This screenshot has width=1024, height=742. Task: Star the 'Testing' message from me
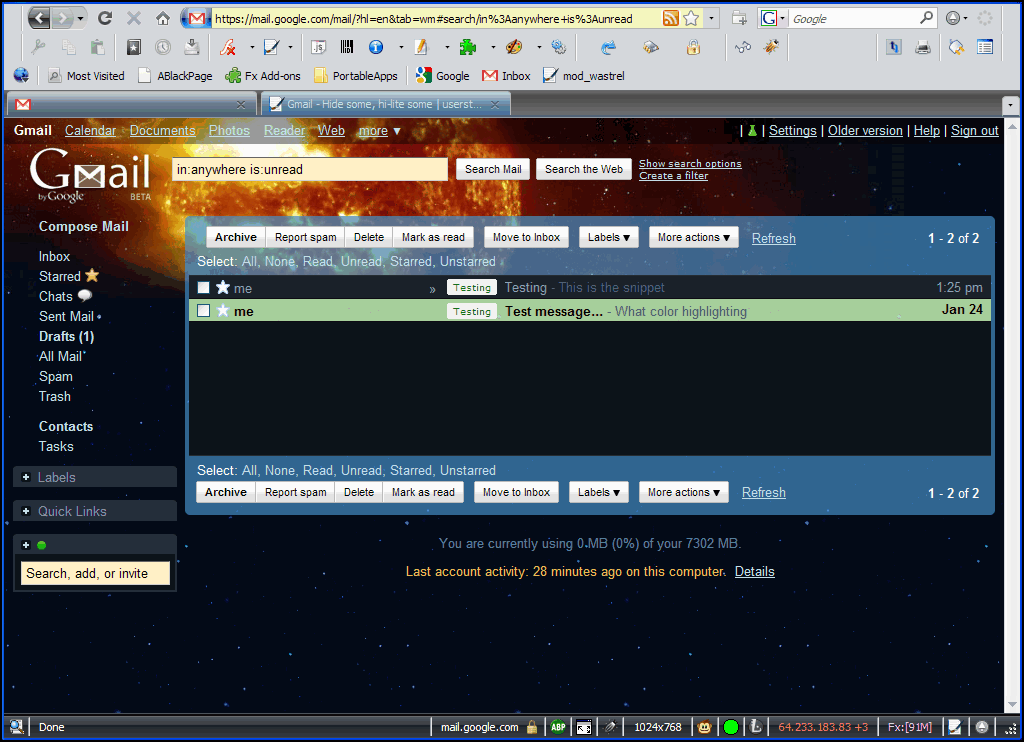pos(223,287)
